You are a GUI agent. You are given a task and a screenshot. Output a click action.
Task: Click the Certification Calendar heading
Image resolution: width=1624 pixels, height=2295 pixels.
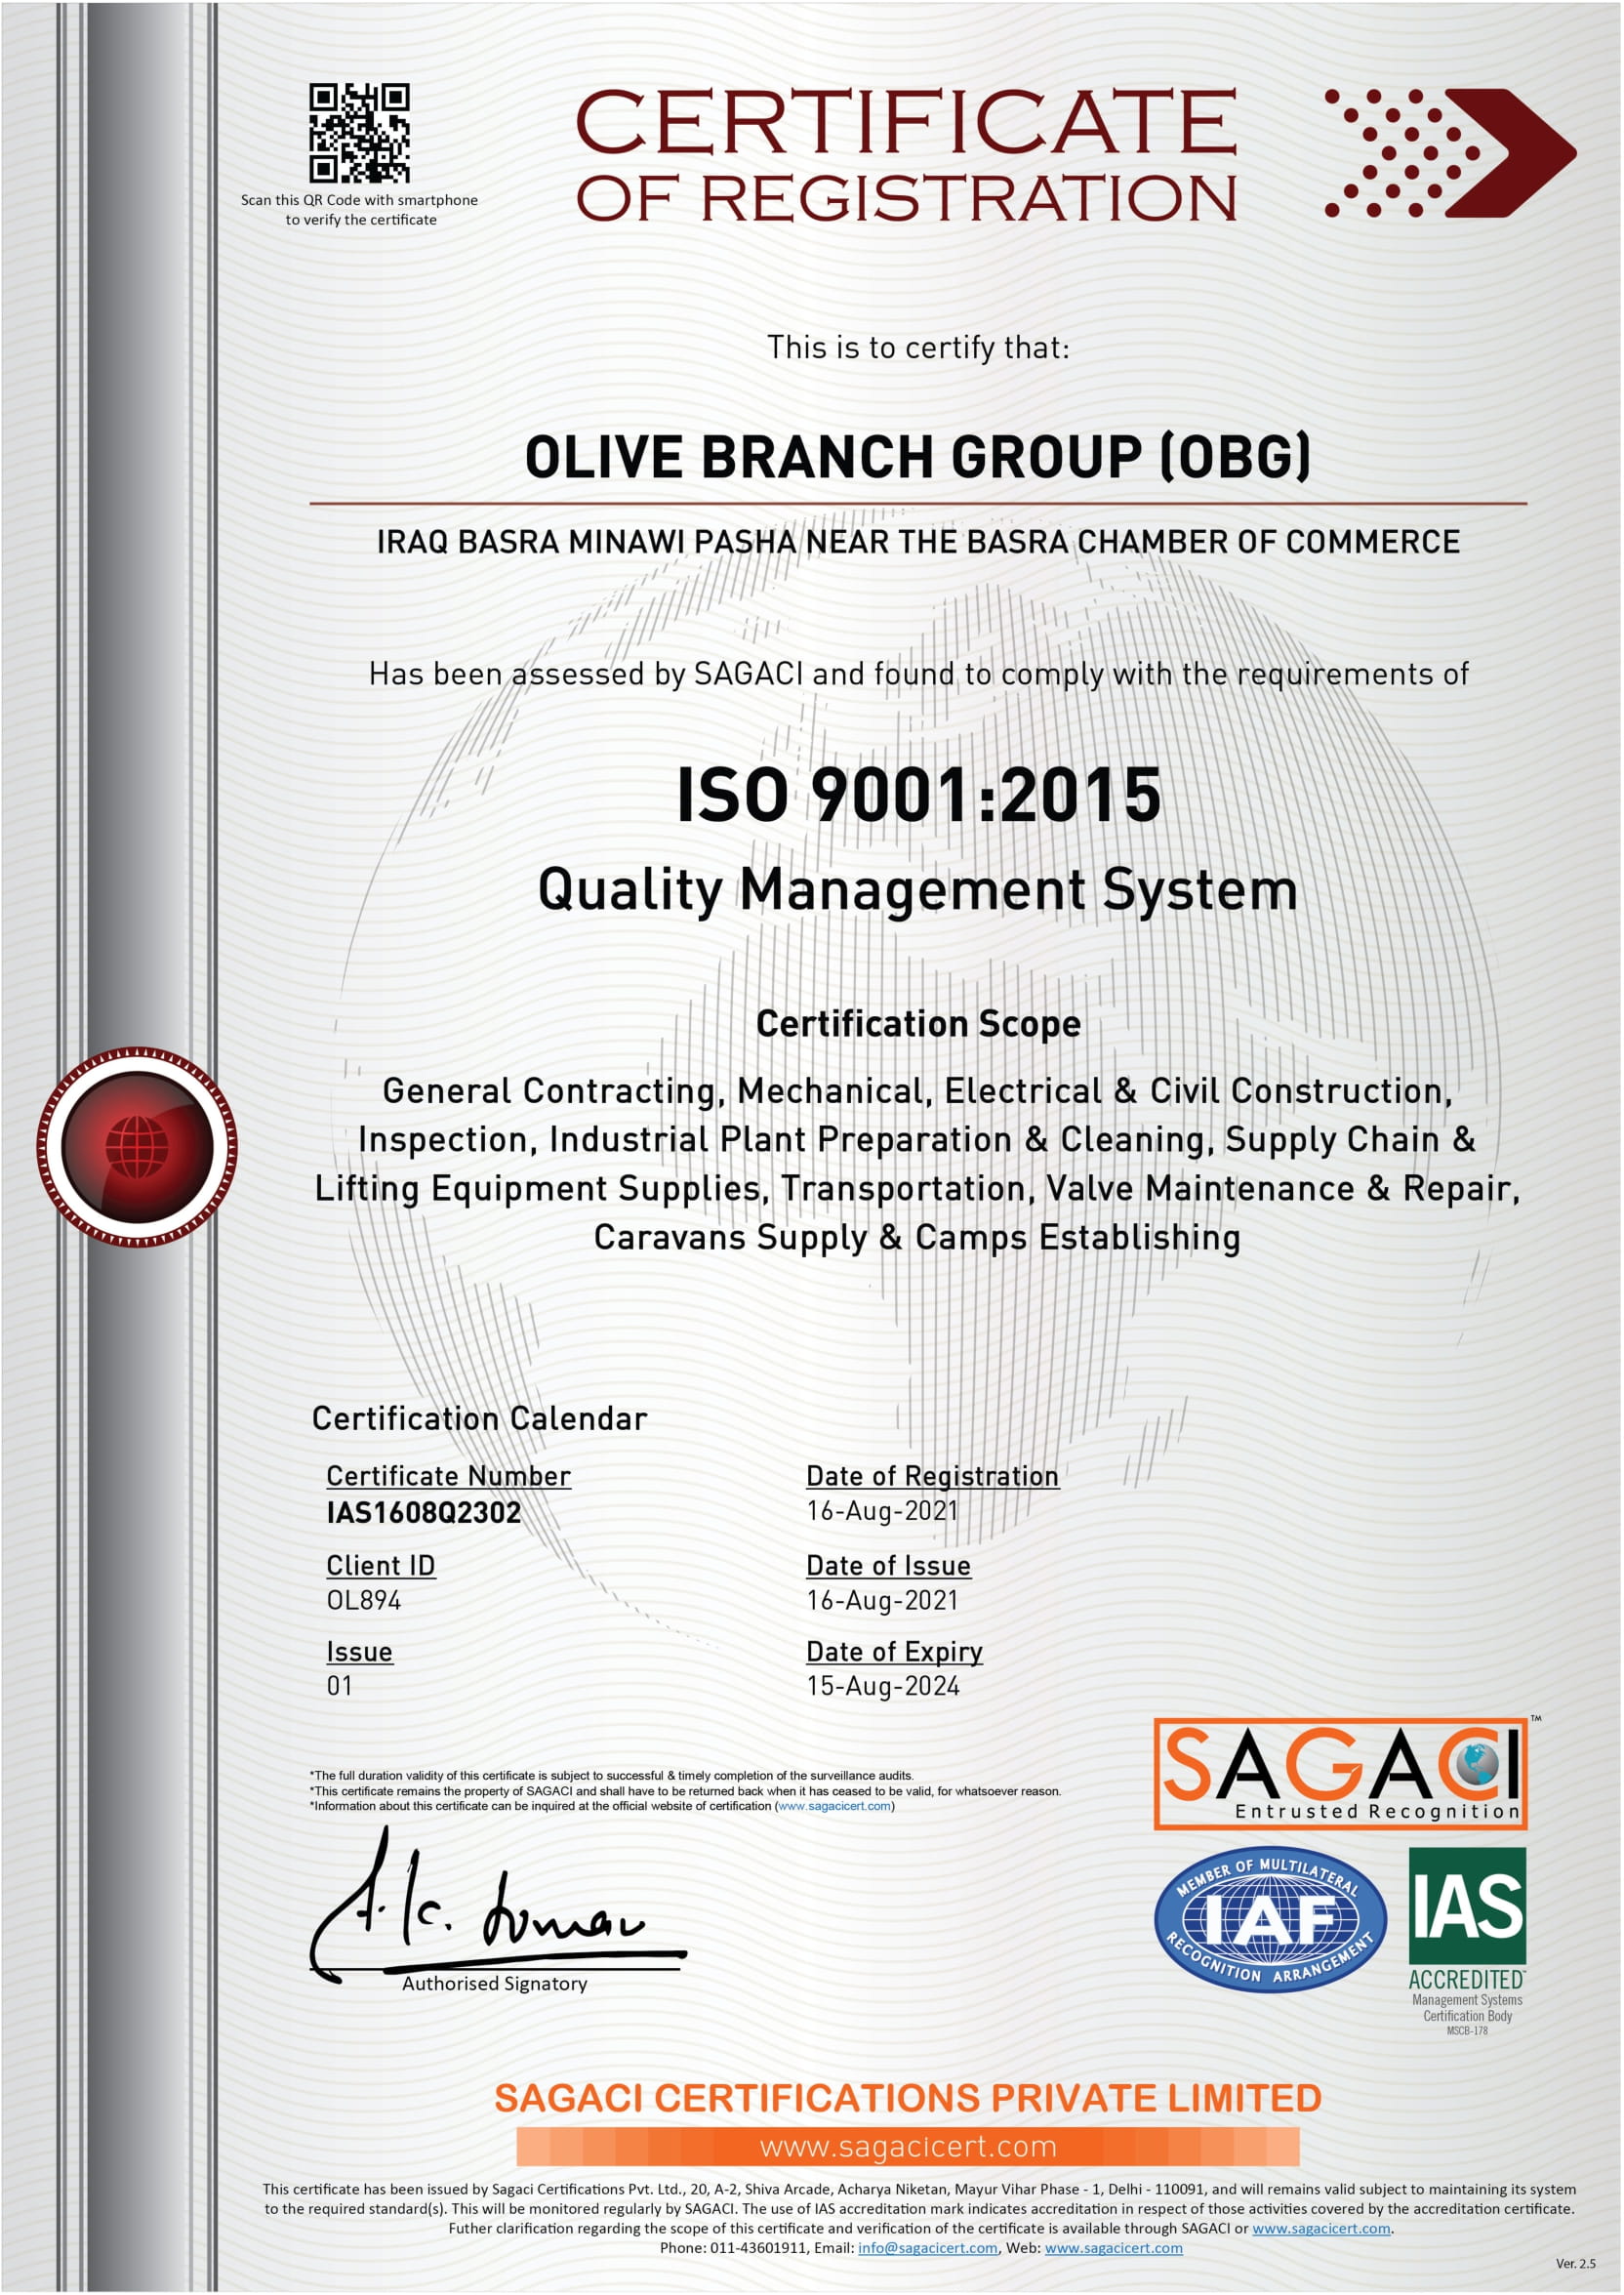pos(479,1418)
